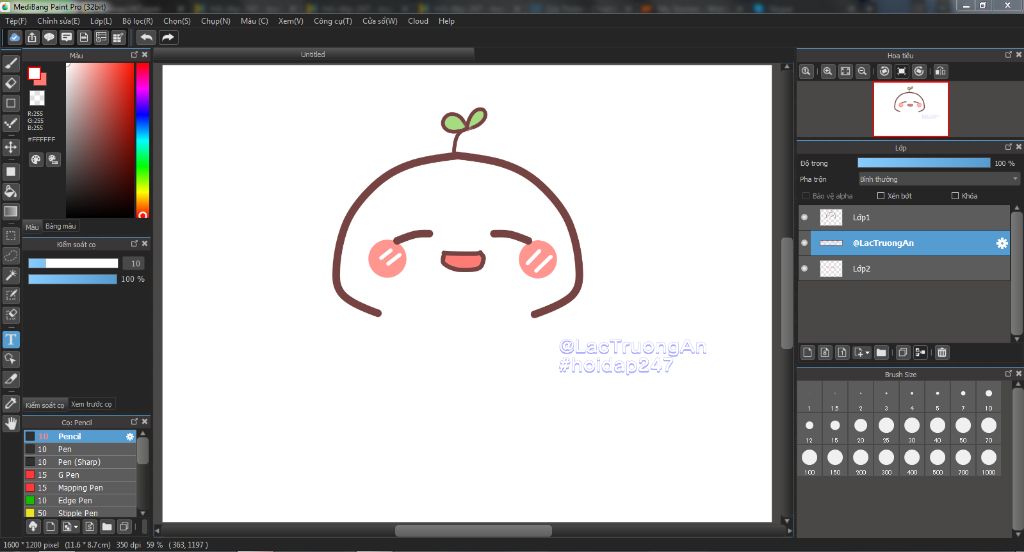Screen dimensions: 1024x552
Task: Toggle visibility of Lớp1 layer
Action: pos(805,218)
